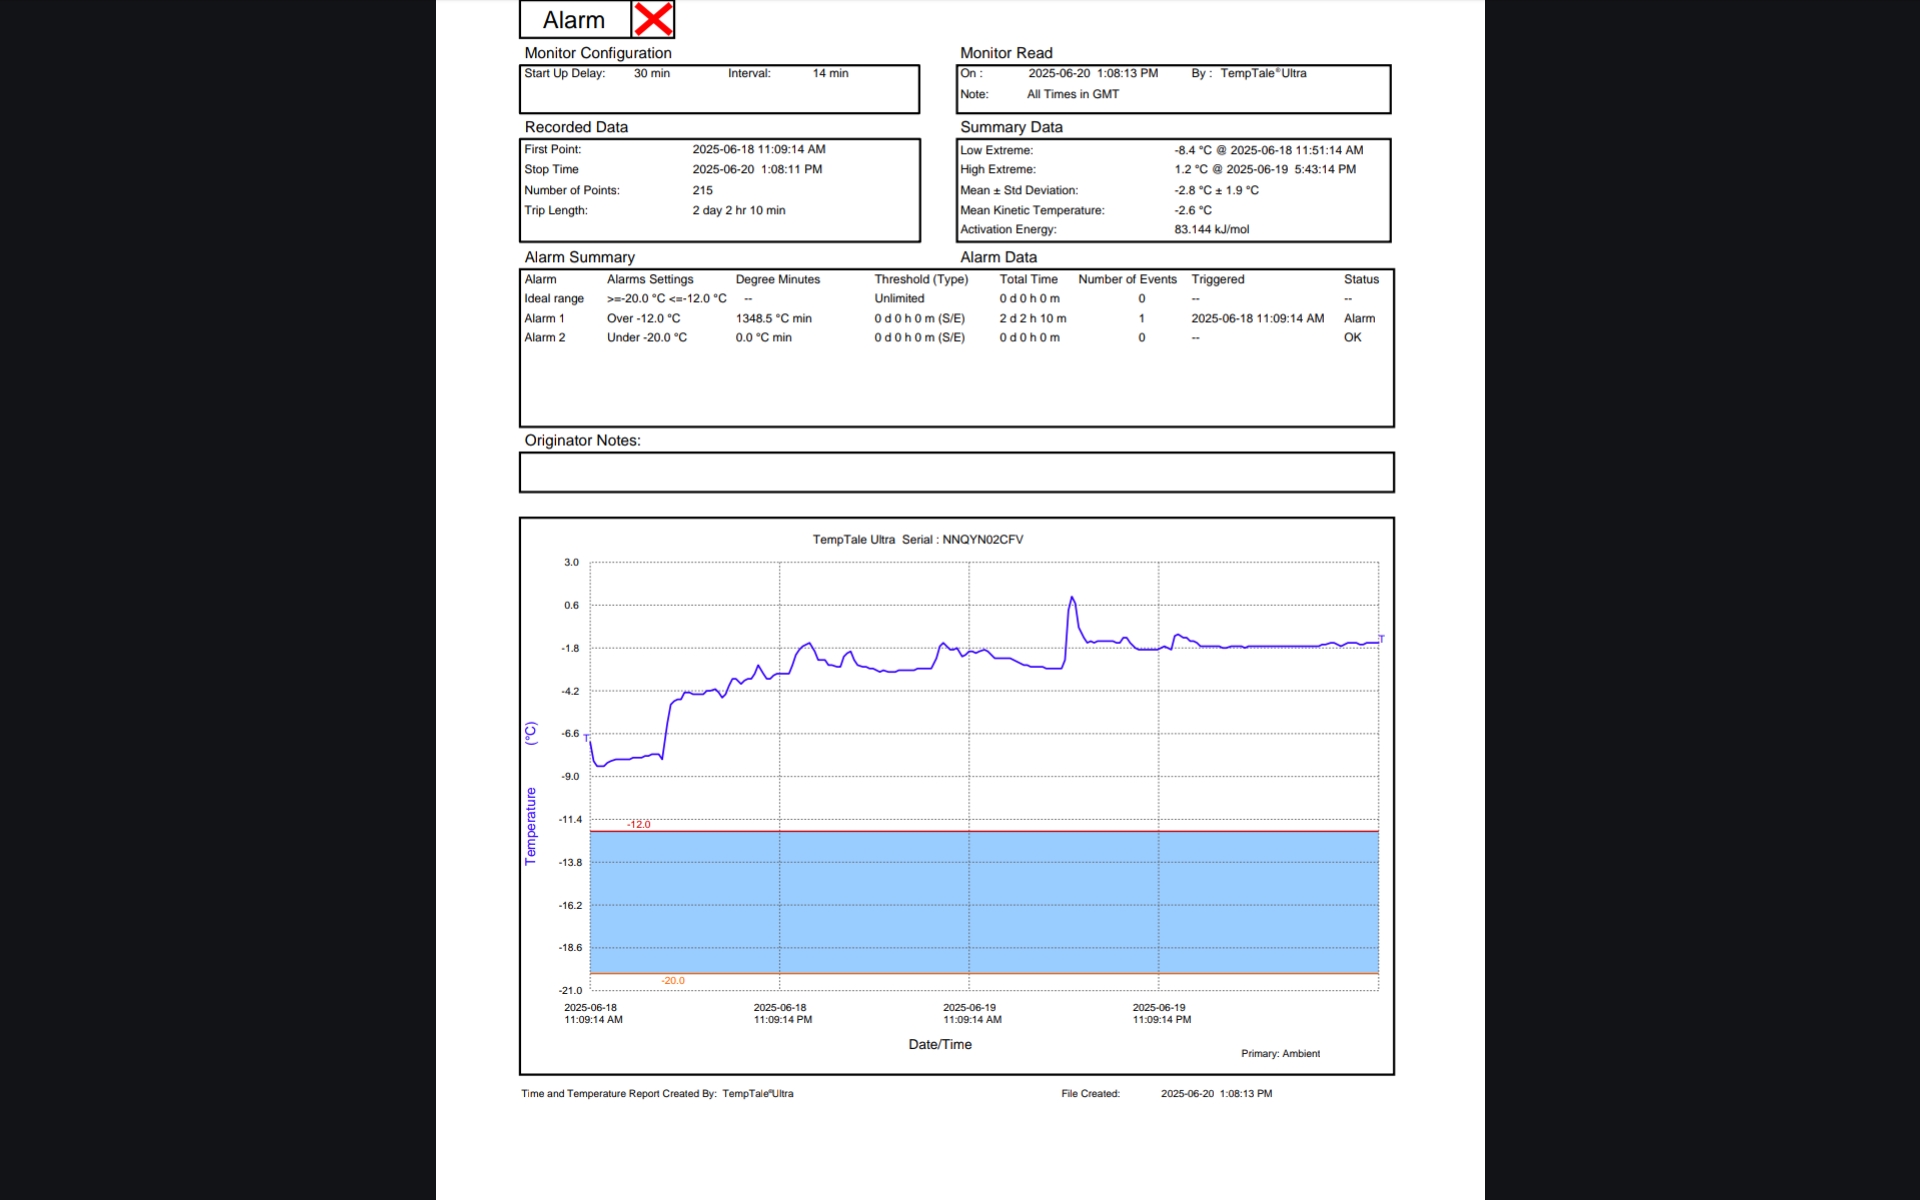Click the 'Degree Minutes' column header

click(777, 279)
